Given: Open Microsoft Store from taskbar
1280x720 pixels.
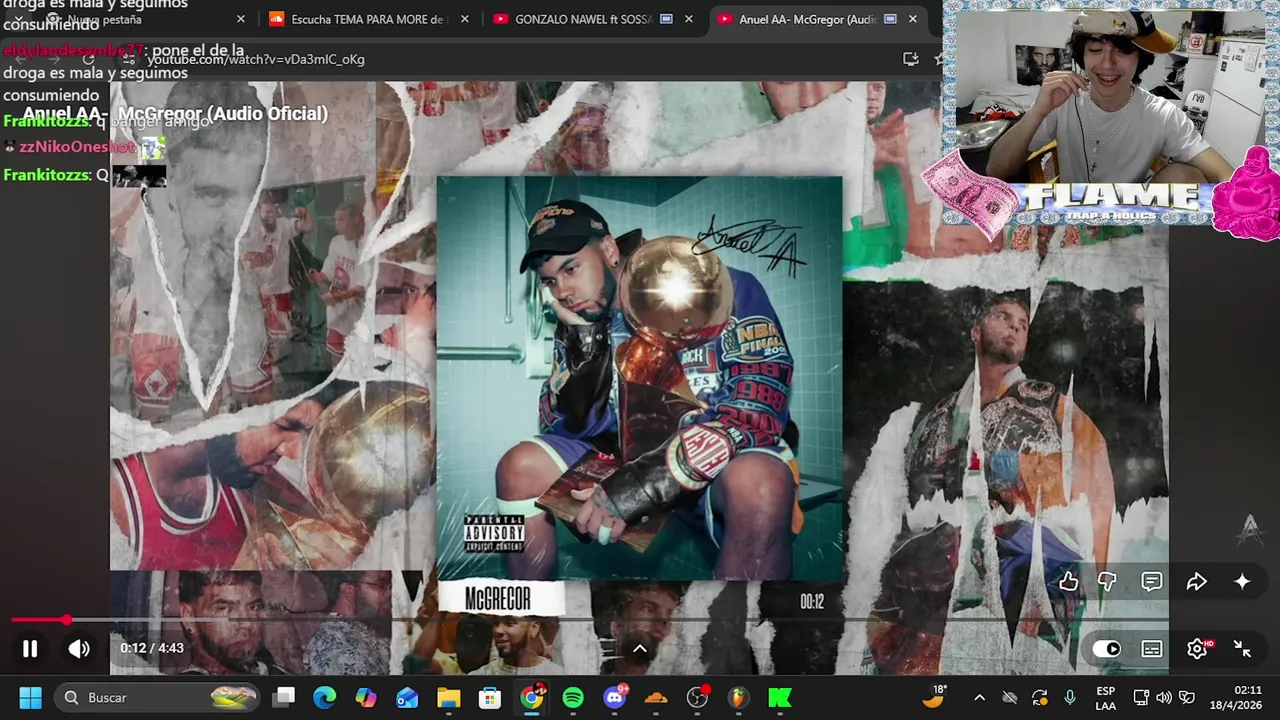Looking at the screenshot, I should (489, 697).
